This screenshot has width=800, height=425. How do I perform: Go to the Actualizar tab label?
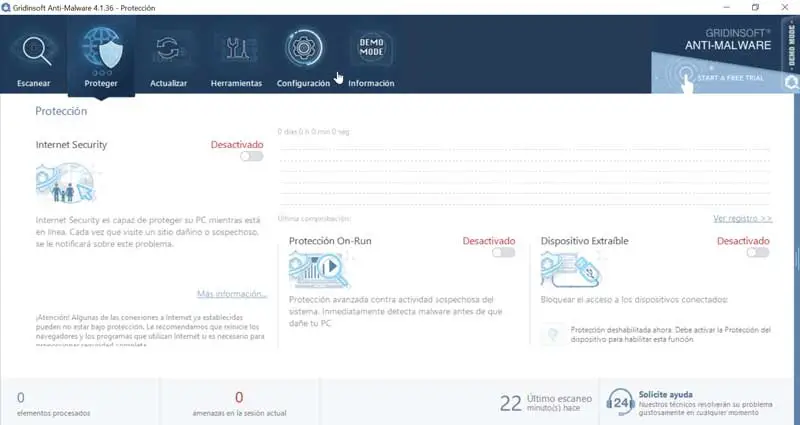point(168,83)
